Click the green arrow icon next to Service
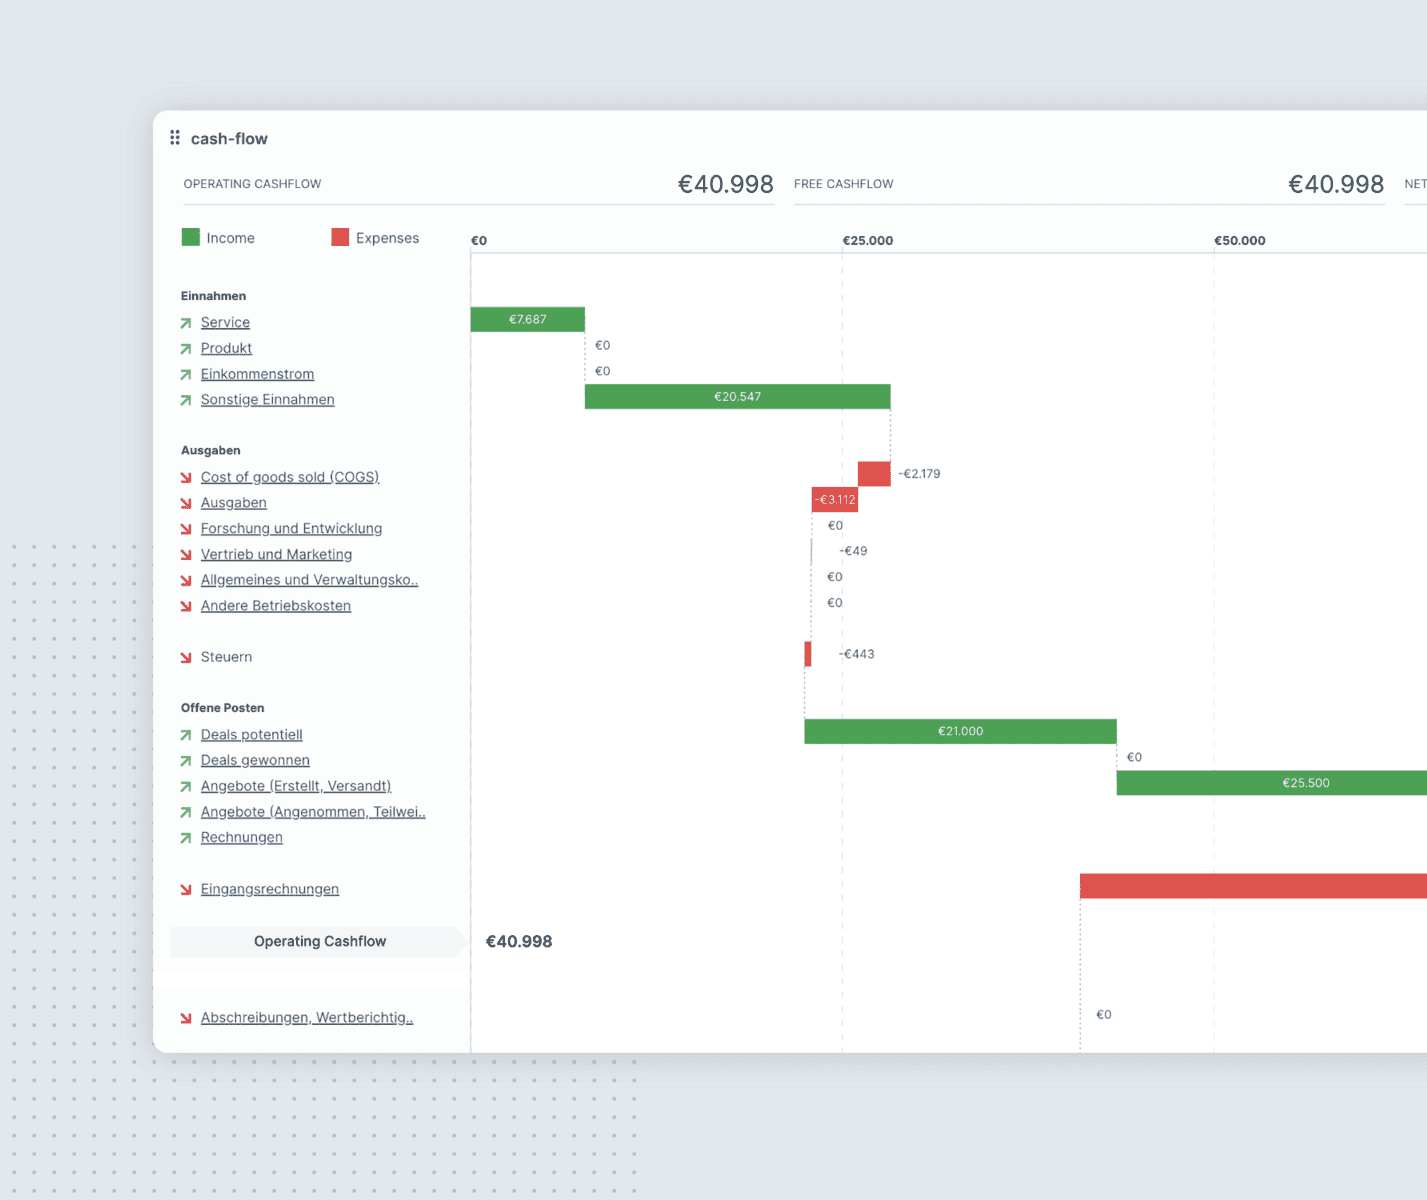This screenshot has height=1200, width=1427. click(x=185, y=323)
